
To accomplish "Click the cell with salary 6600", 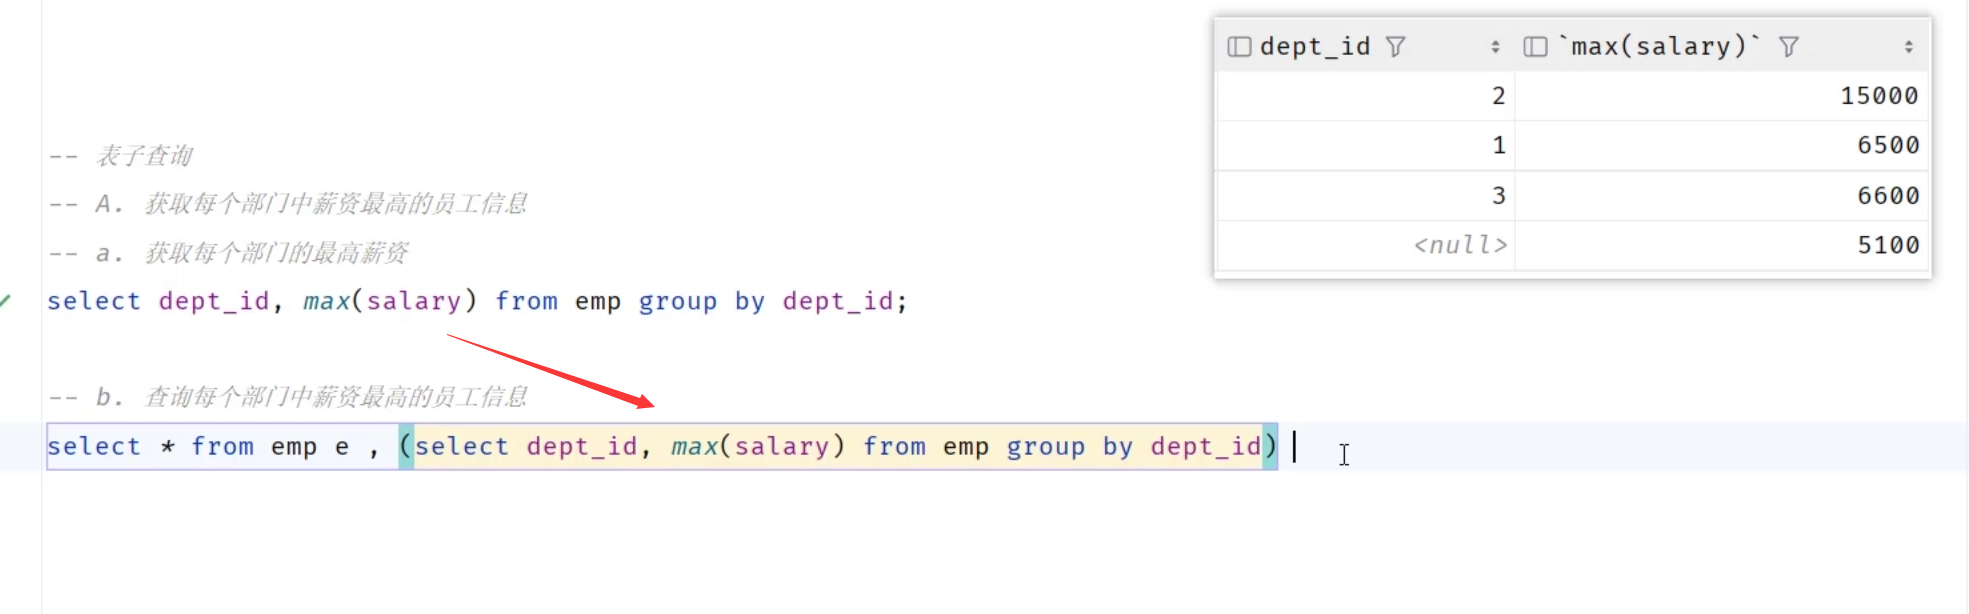I will click(1887, 196).
